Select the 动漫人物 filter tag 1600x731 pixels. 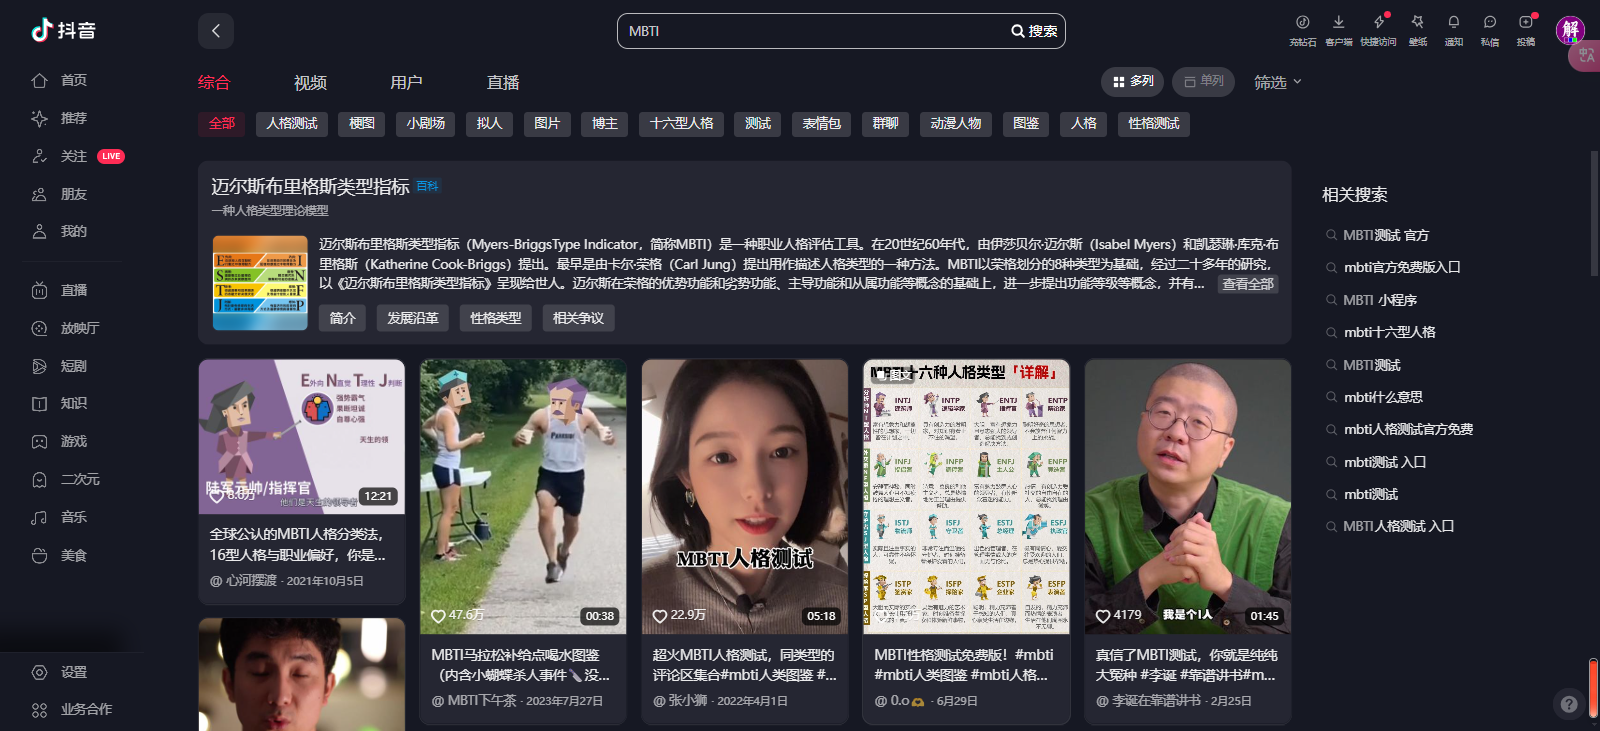pyautogui.click(x=956, y=123)
